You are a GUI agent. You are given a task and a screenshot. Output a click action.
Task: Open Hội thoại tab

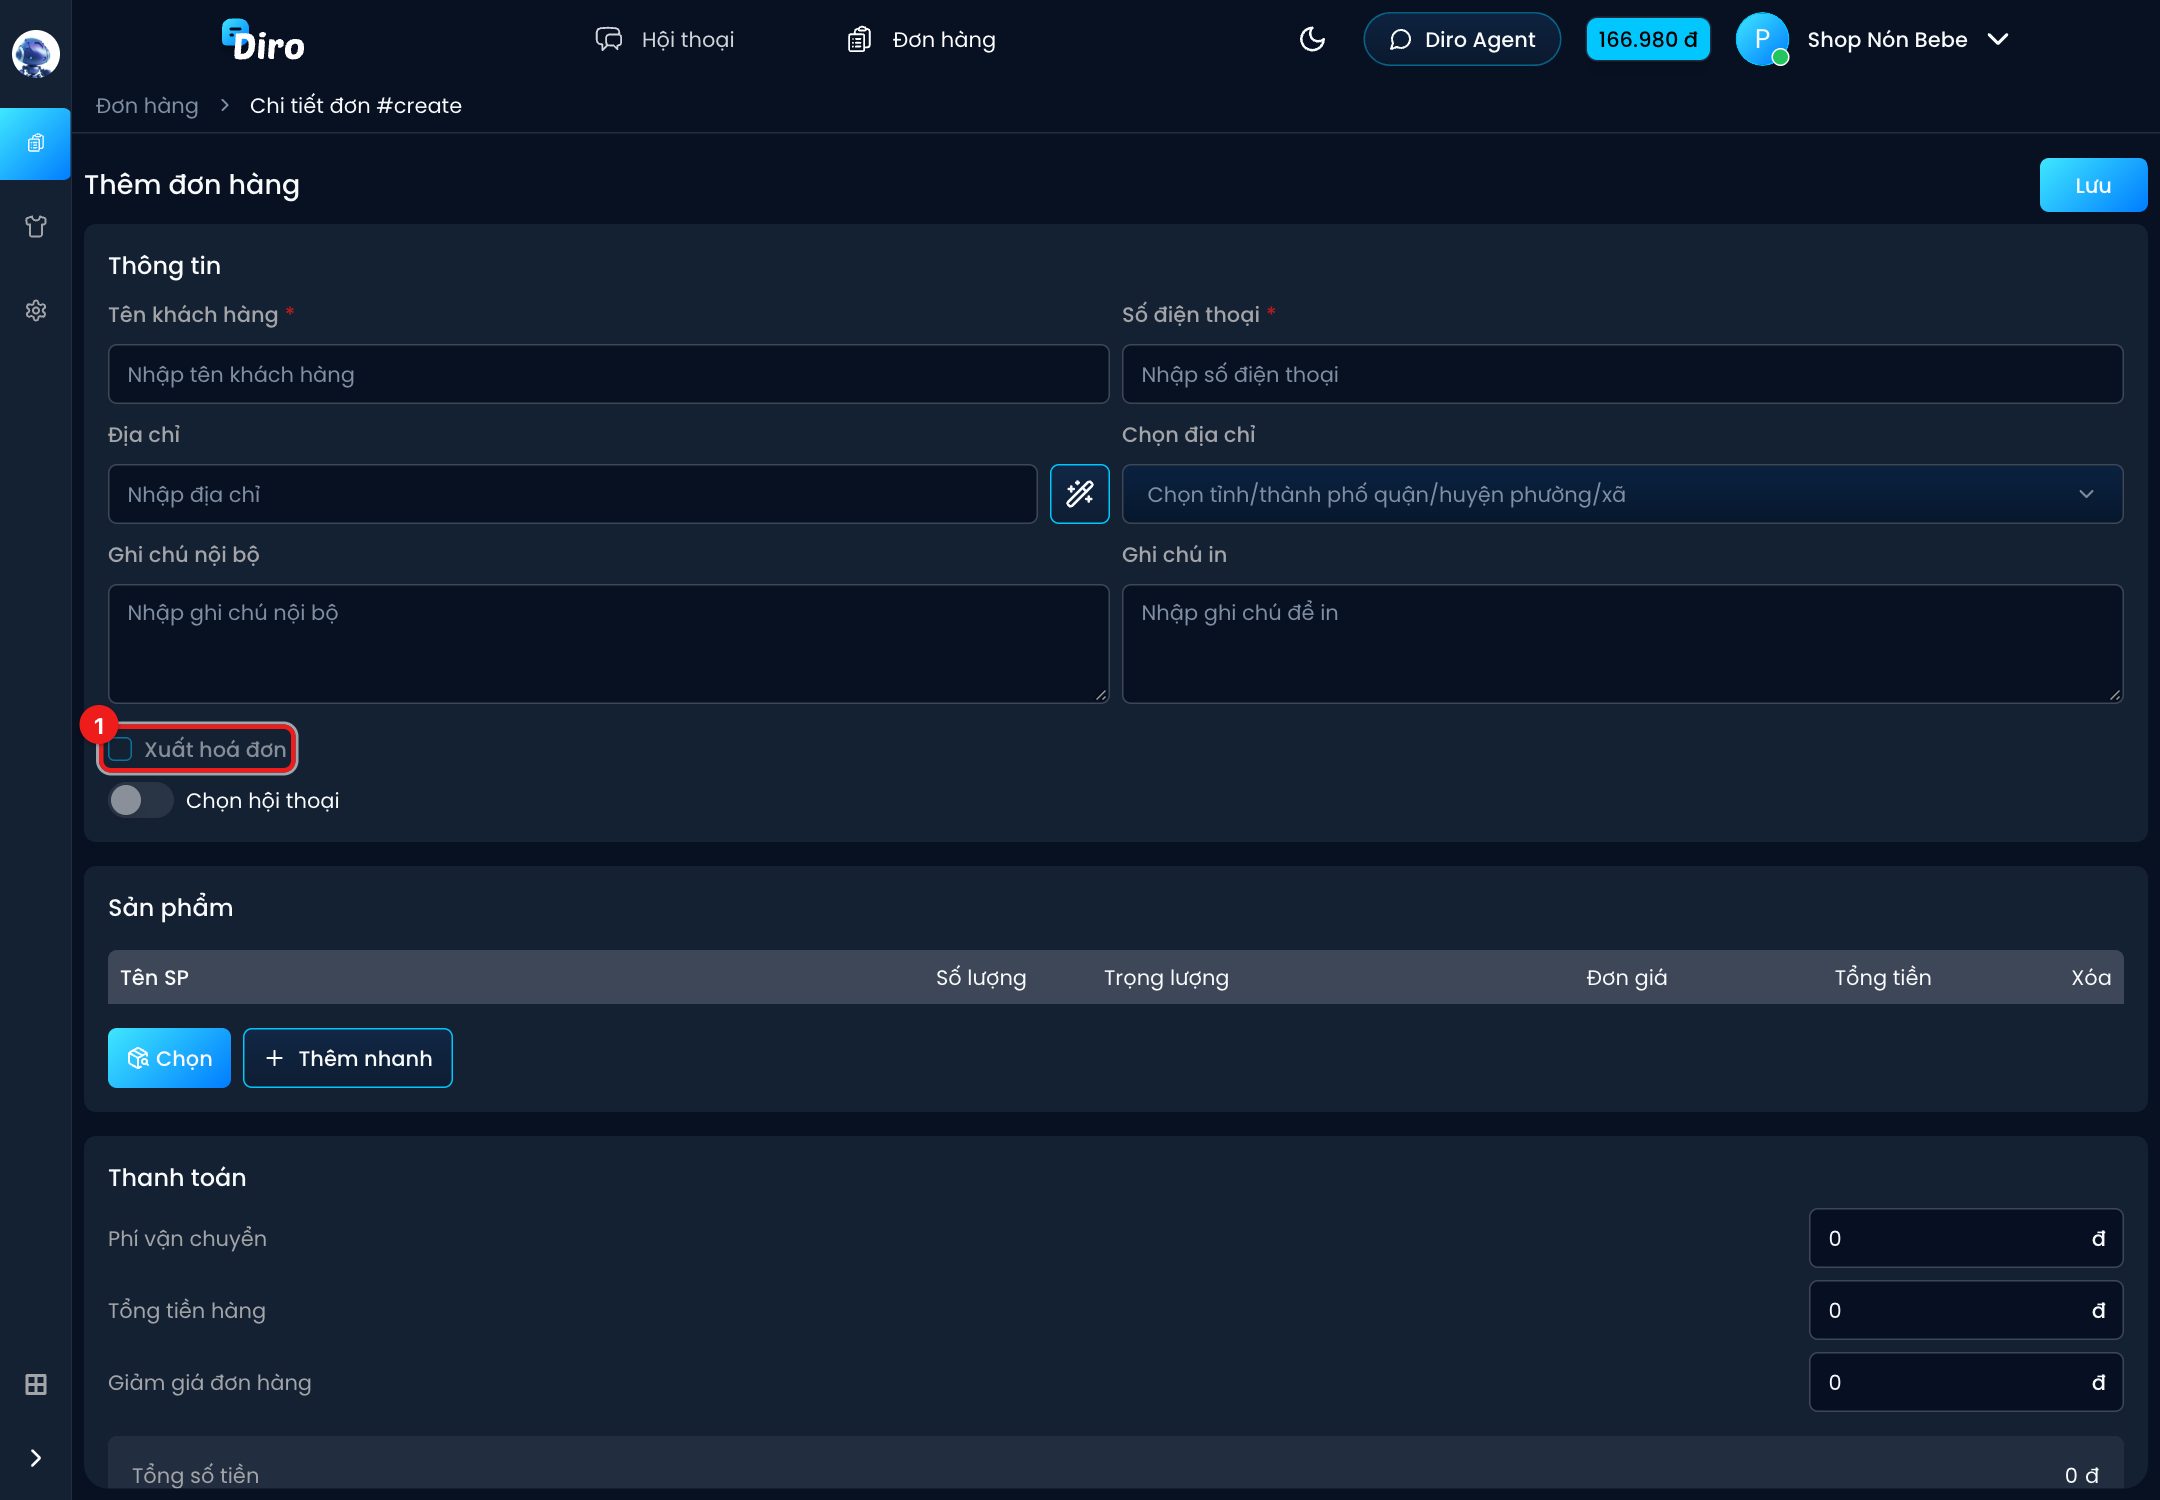[665, 39]
